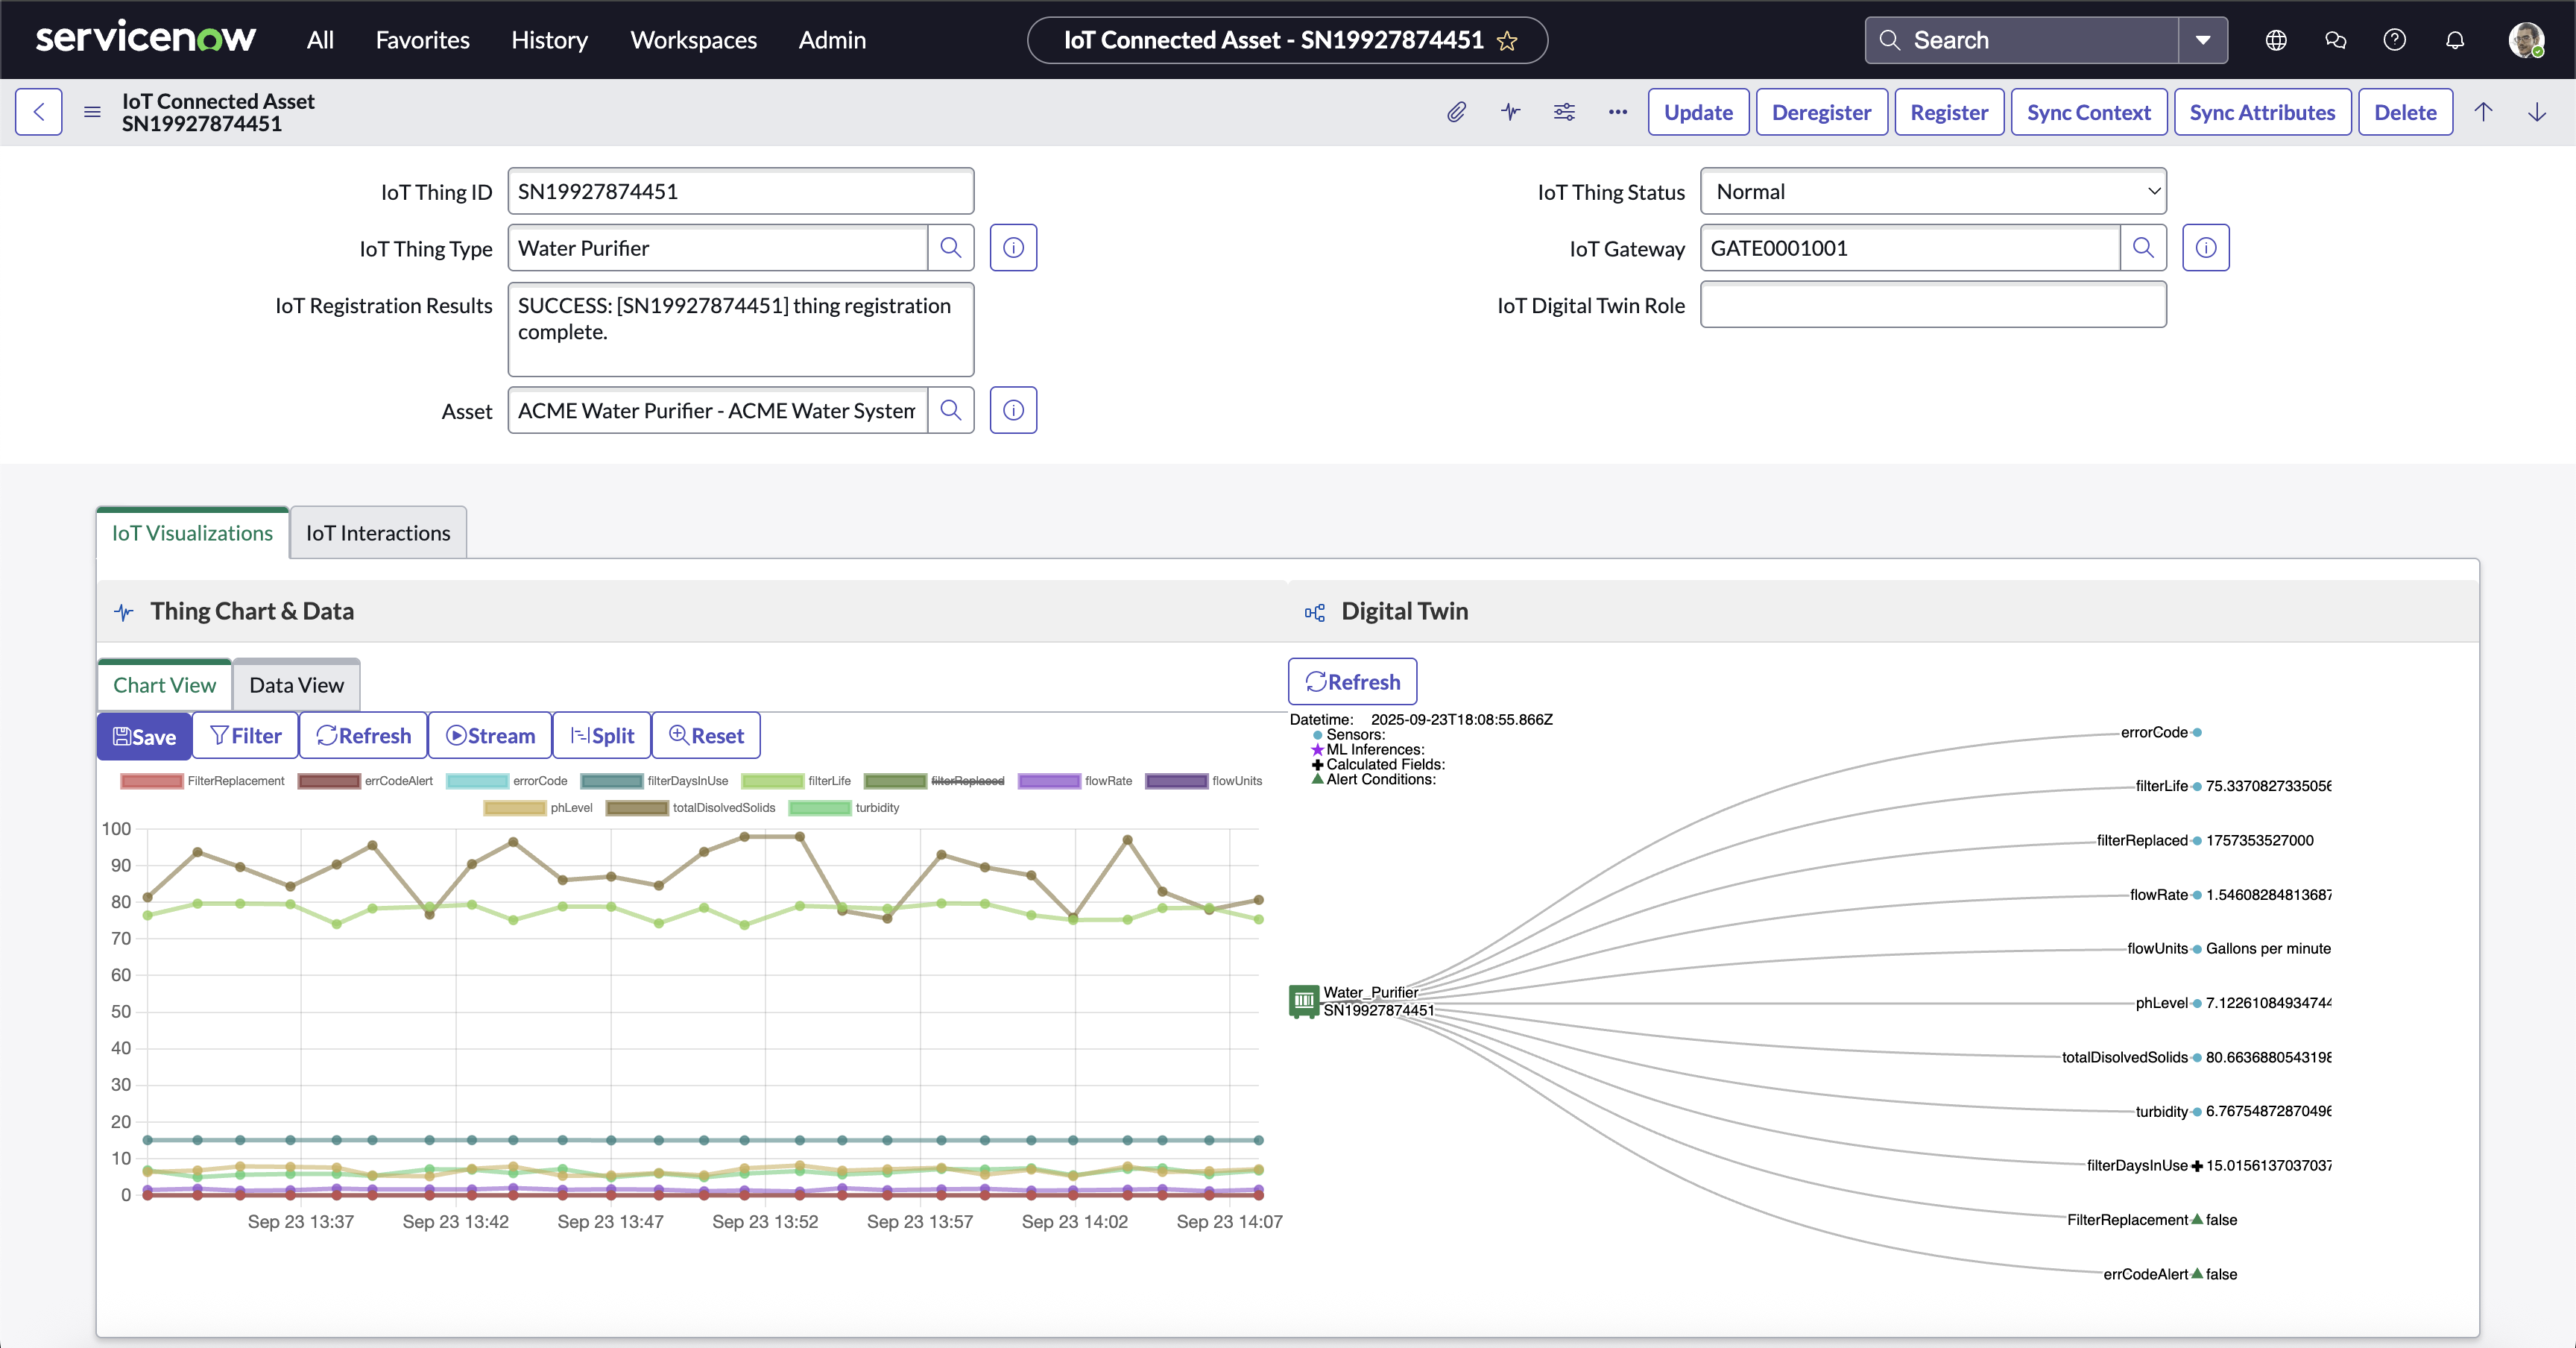This screenshot has height=1348, width=2576.
Task: Toggle flowUnits series in chart legend
Action: click(x=1204, y=781)
